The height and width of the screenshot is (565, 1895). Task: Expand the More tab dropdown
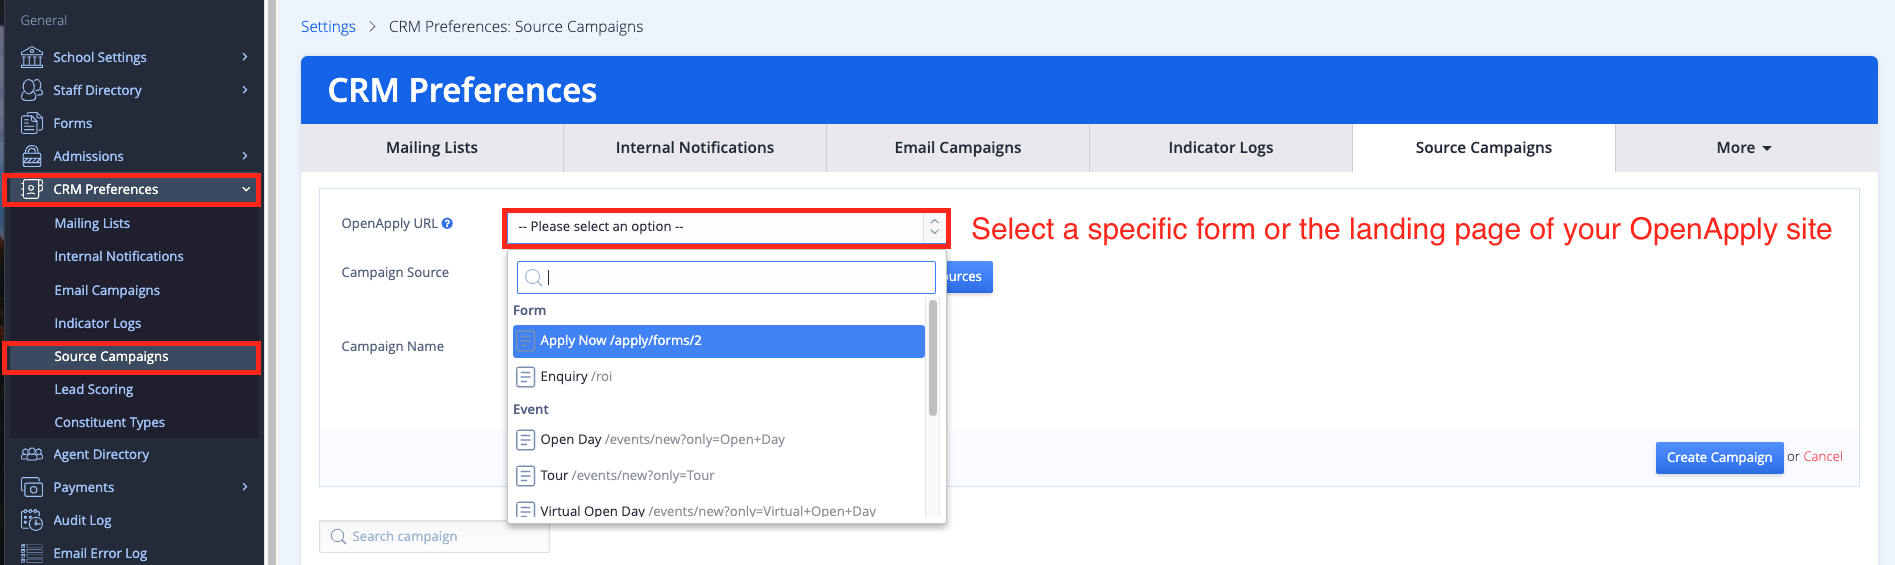[1744, 148]
